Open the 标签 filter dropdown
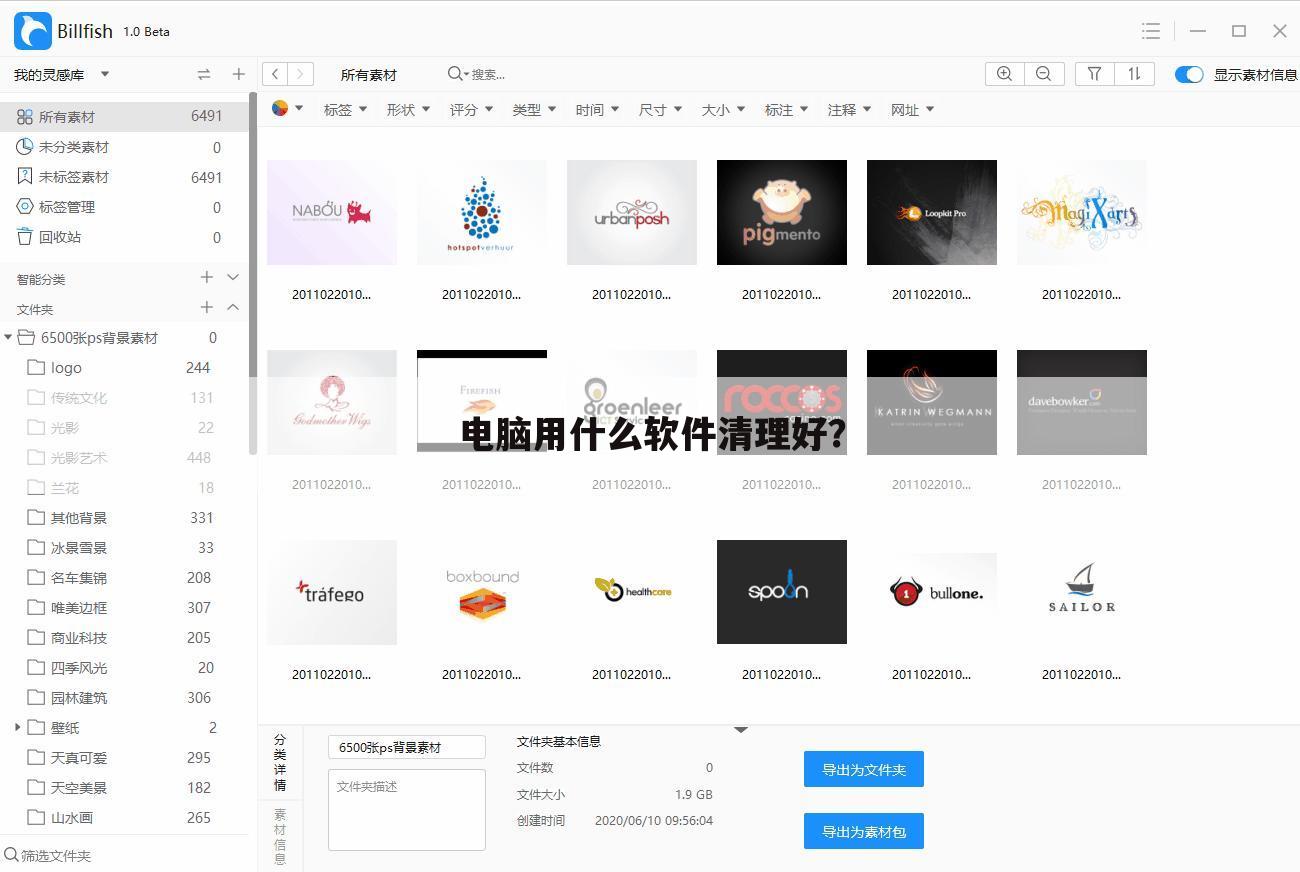The image size is (1300, 872). [345, 110]
